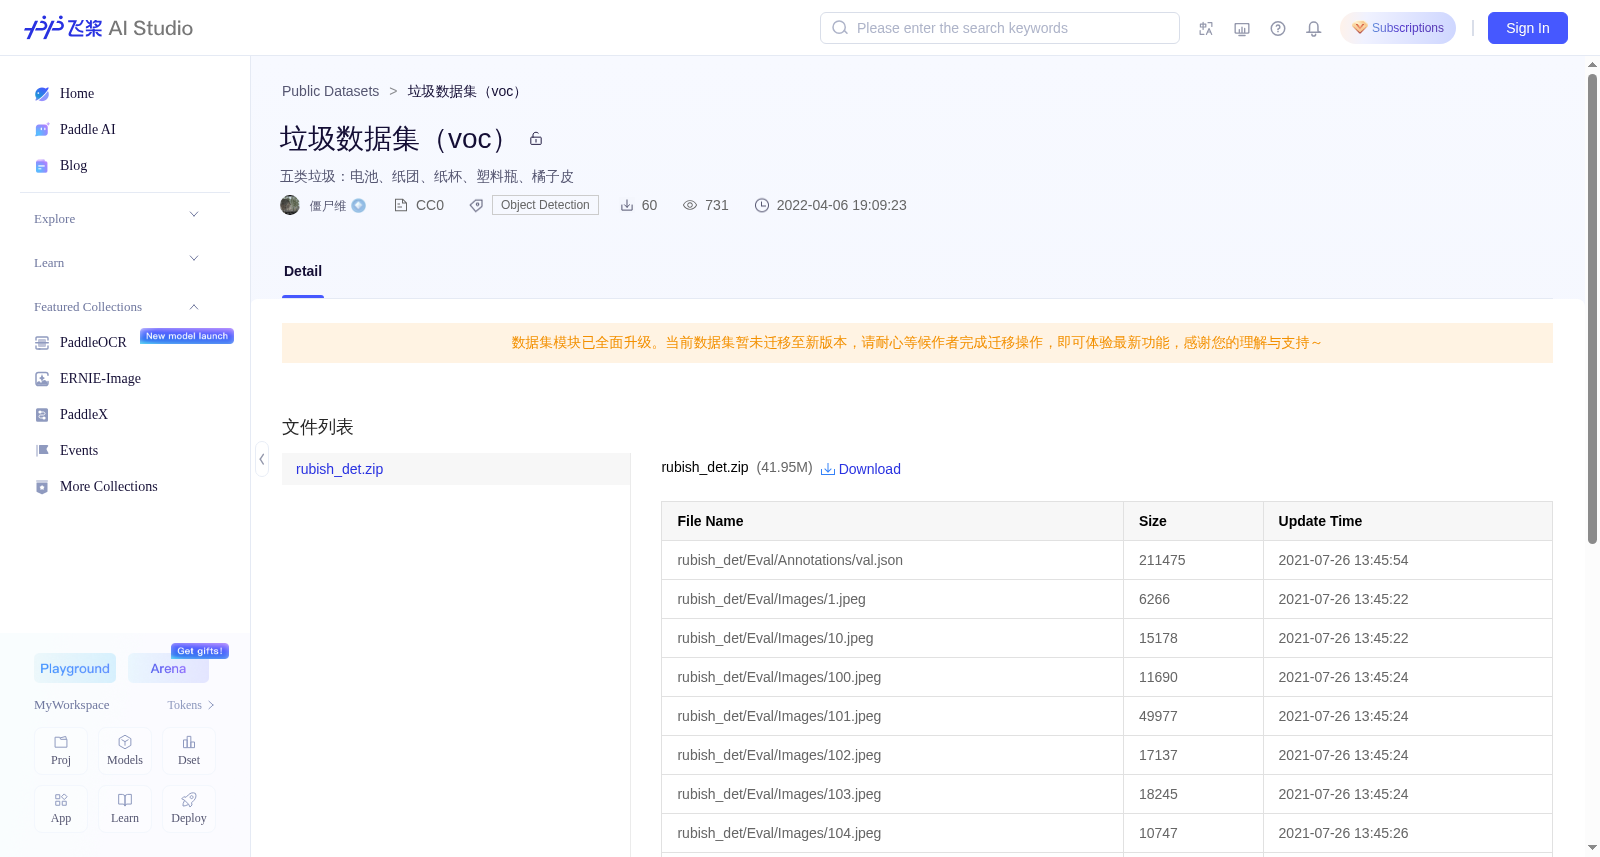Click rubish_det/Eval/Images/104.jpeg file name

[779, 833]
